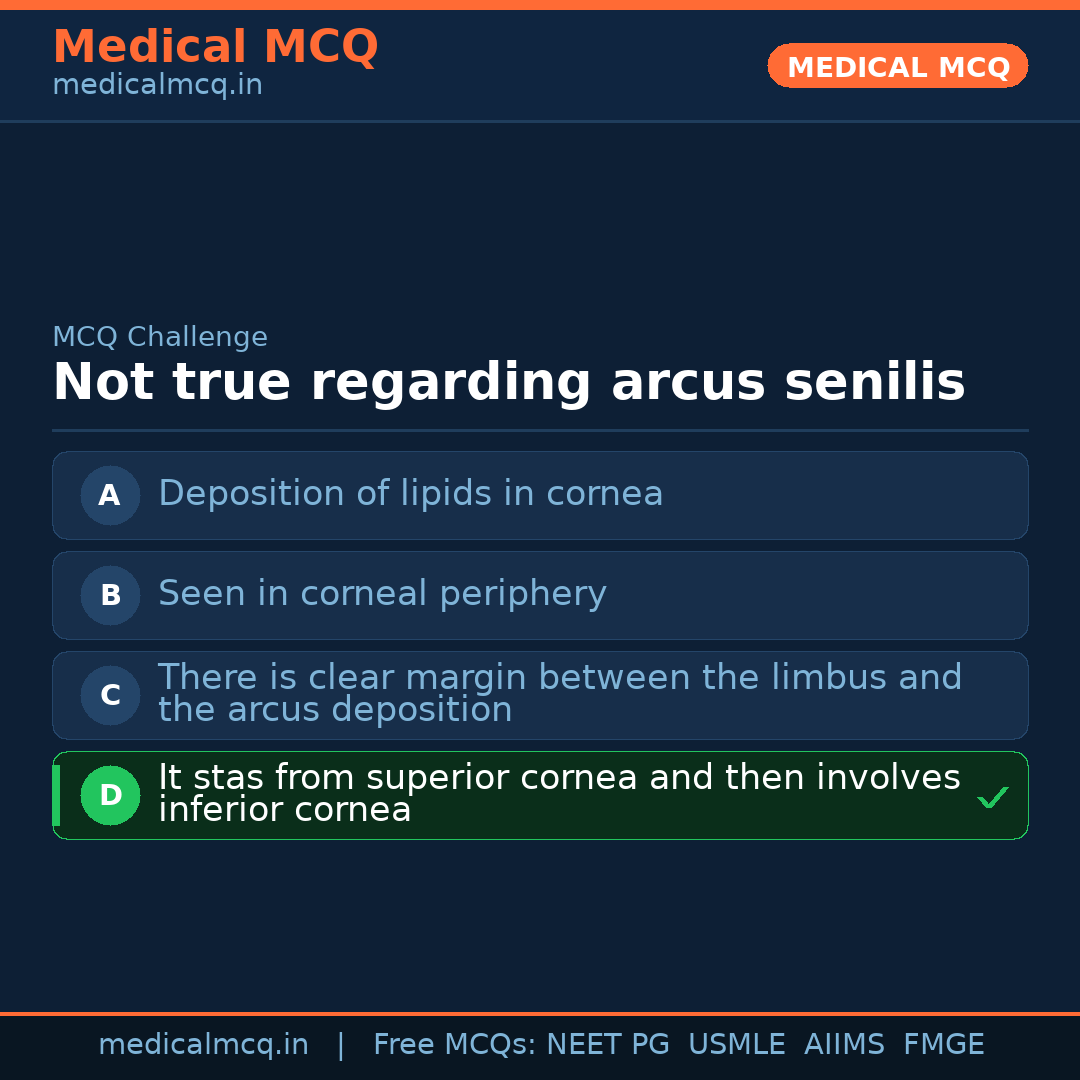Click the 'MCQ Challenge' label

pos(160,337)
